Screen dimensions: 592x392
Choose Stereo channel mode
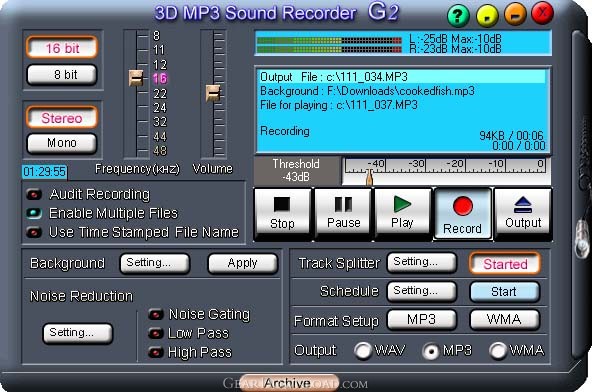62,118
